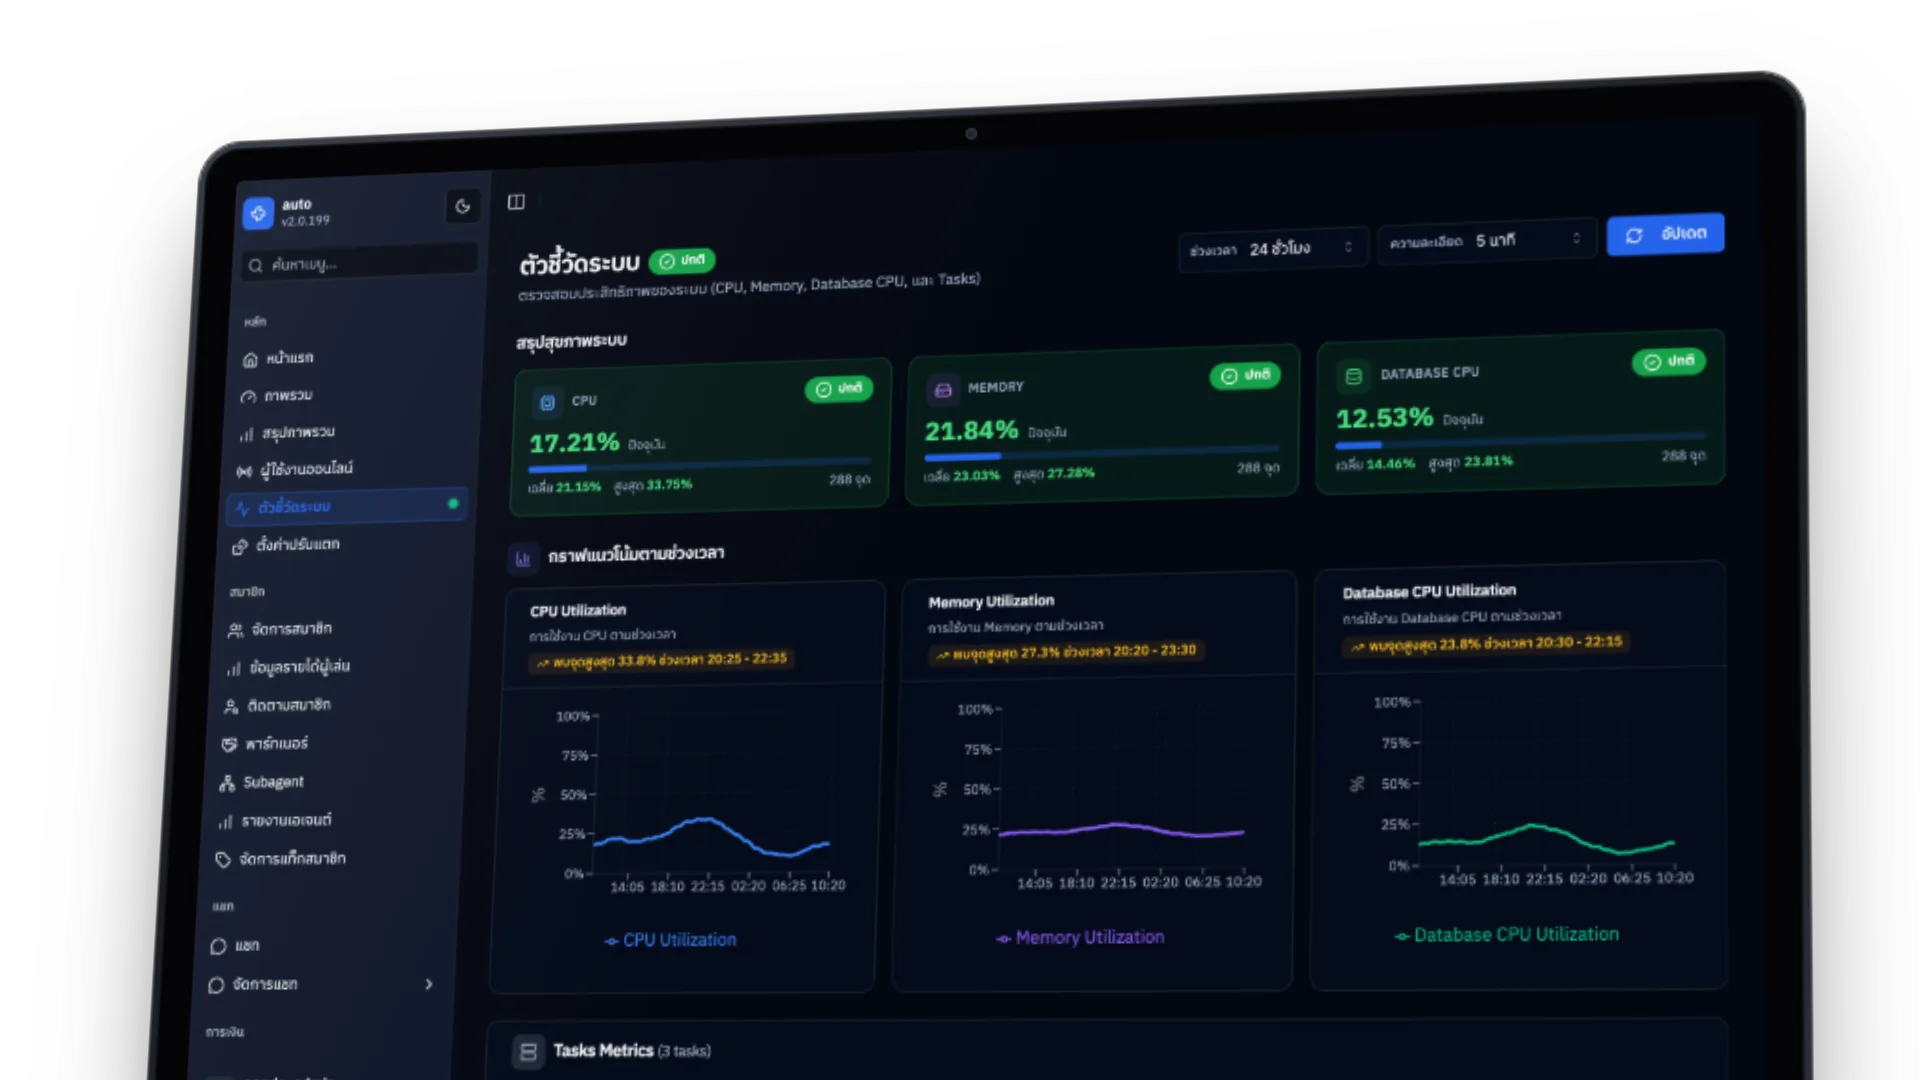Viewport: 1920px width, 1080px height.
Task: Toggle dark mode with the moon icon
Action: [462, 206]
